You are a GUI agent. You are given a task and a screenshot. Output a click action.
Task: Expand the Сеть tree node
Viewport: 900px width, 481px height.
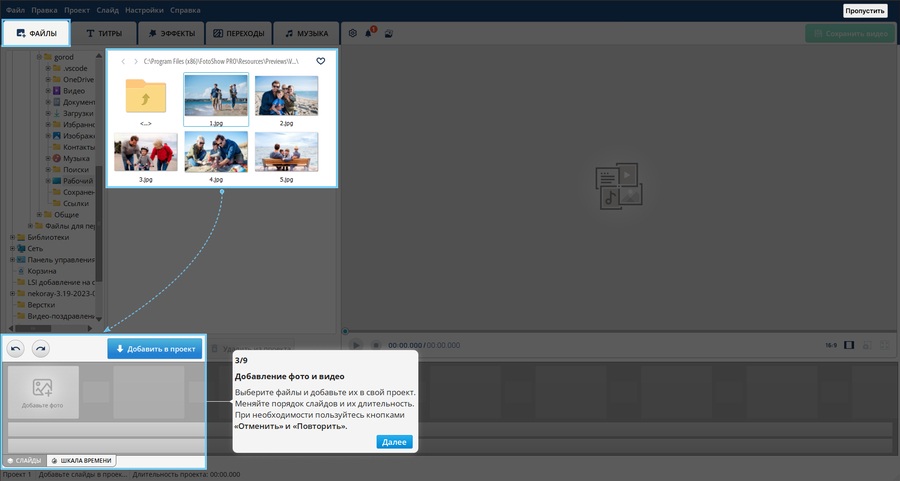12,248
